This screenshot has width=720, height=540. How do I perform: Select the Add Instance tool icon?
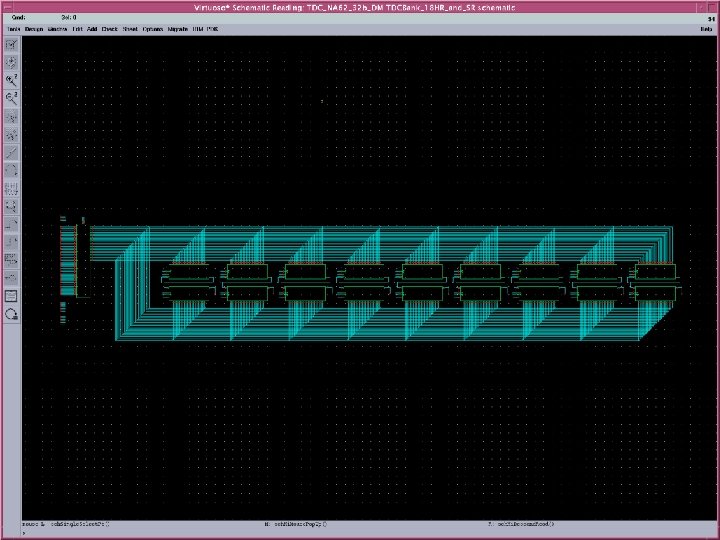[11, 206]
